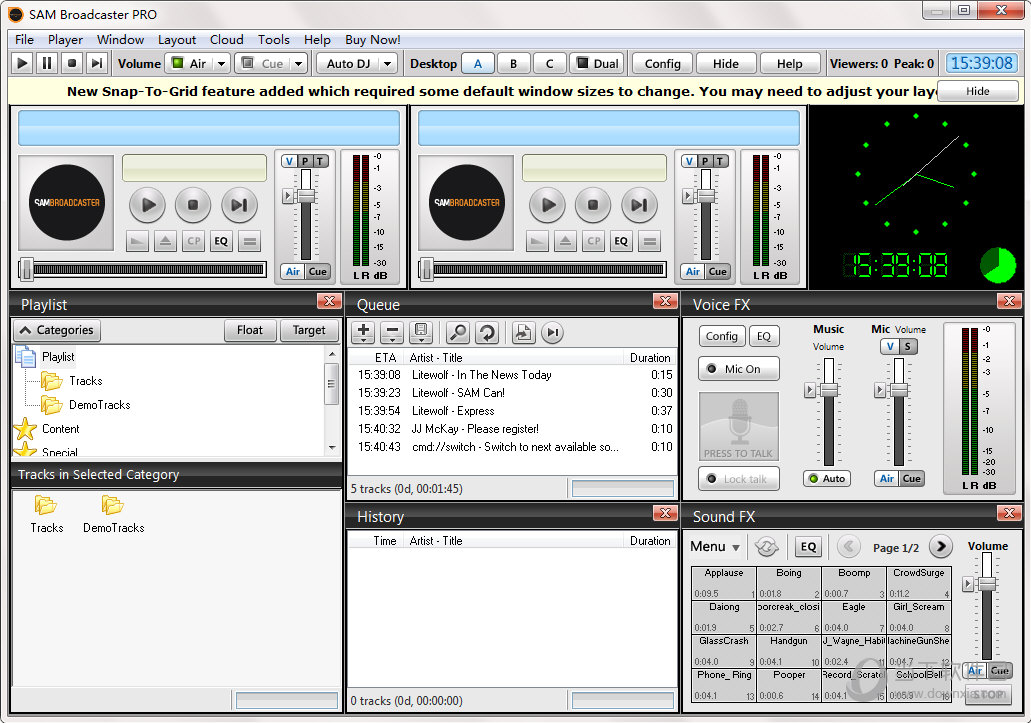Click the Export document icon in Queue
This screenshot has width=1031, height=723.
pyautogui.click(x=523, y=333)
